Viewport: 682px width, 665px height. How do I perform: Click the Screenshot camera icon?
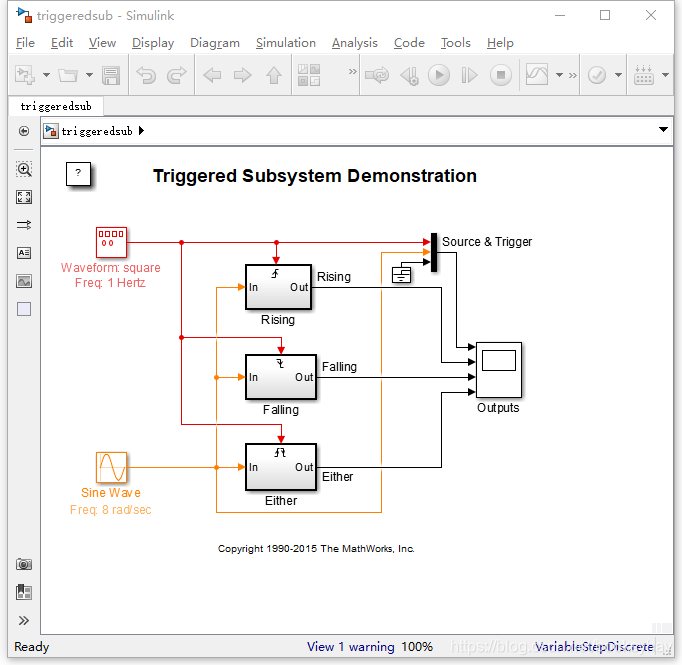point(24,564)
